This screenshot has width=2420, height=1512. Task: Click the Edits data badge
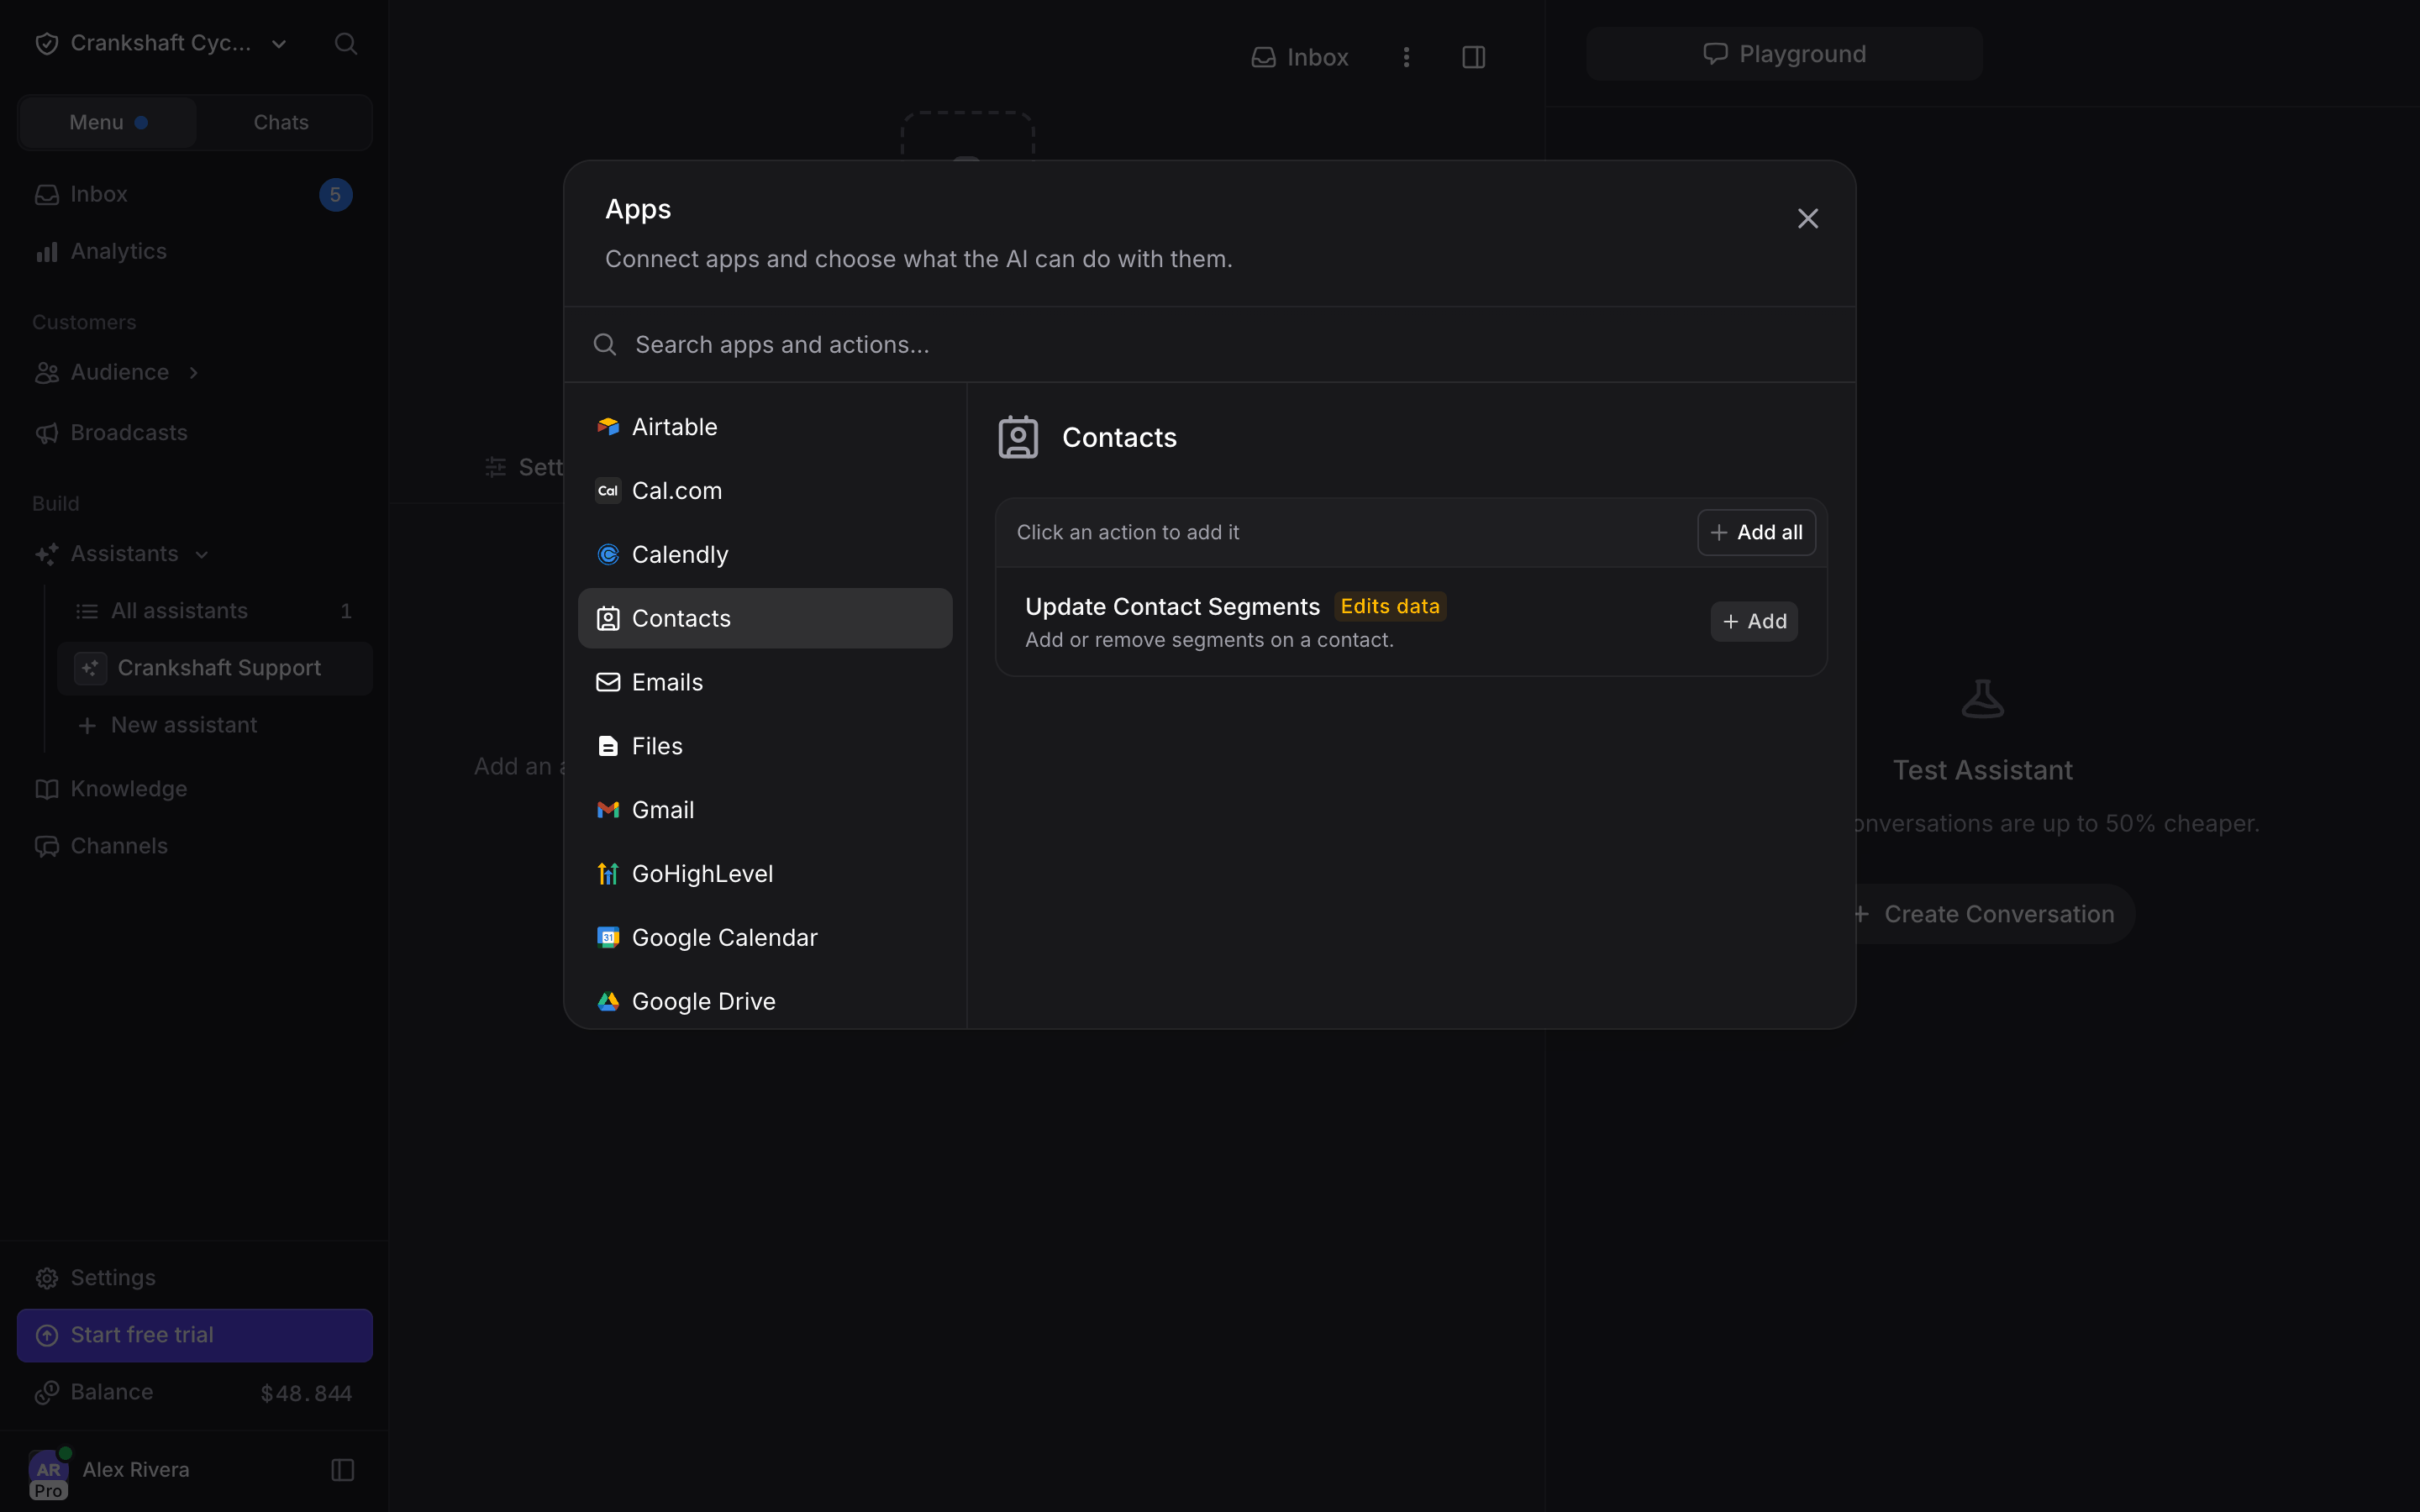coord(1390,607)
